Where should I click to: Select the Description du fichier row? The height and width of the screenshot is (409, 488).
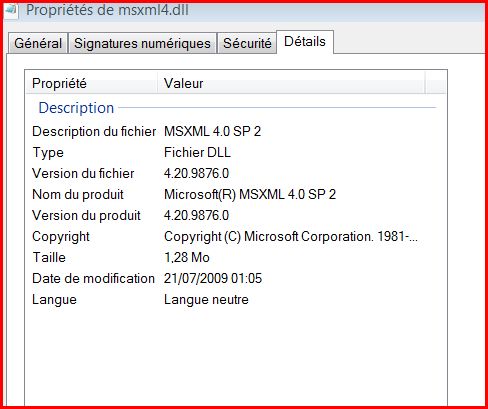[235, 131]
